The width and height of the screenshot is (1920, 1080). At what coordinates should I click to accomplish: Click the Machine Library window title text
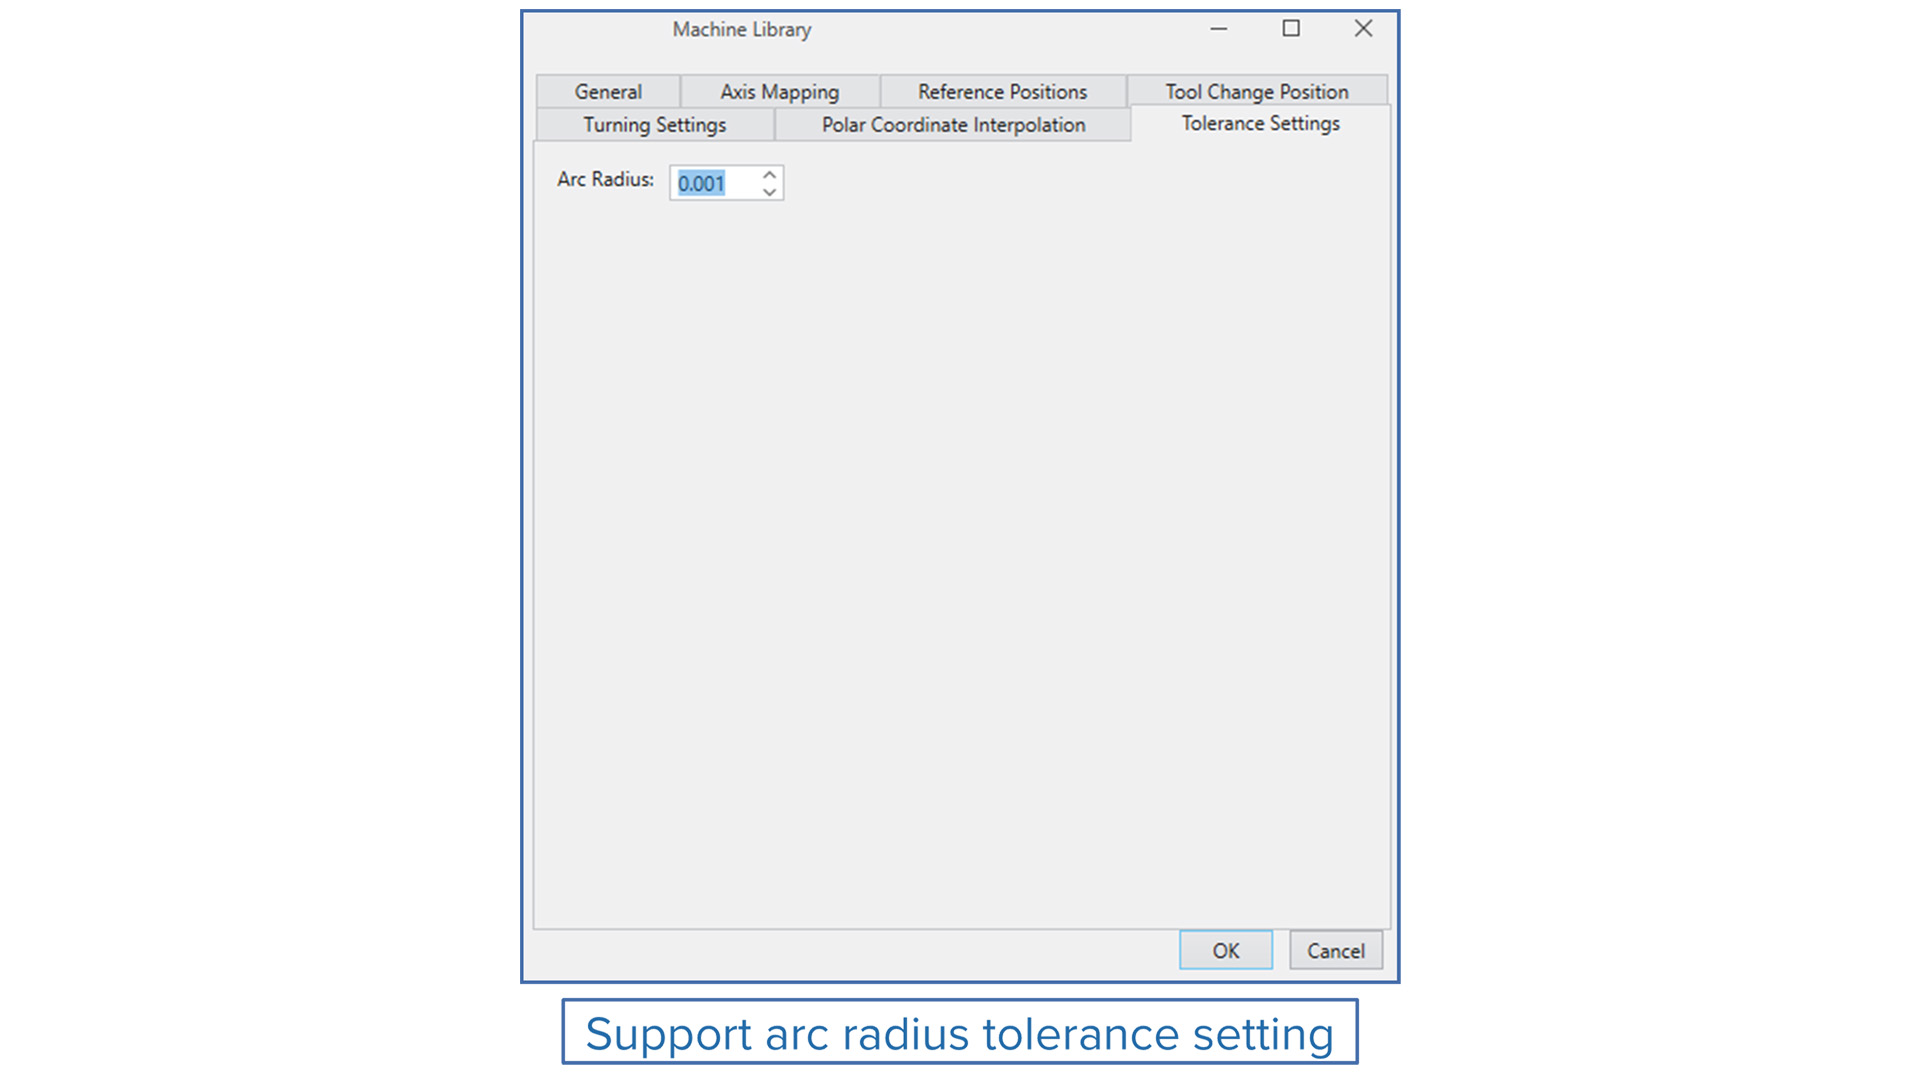pos(742,29)
